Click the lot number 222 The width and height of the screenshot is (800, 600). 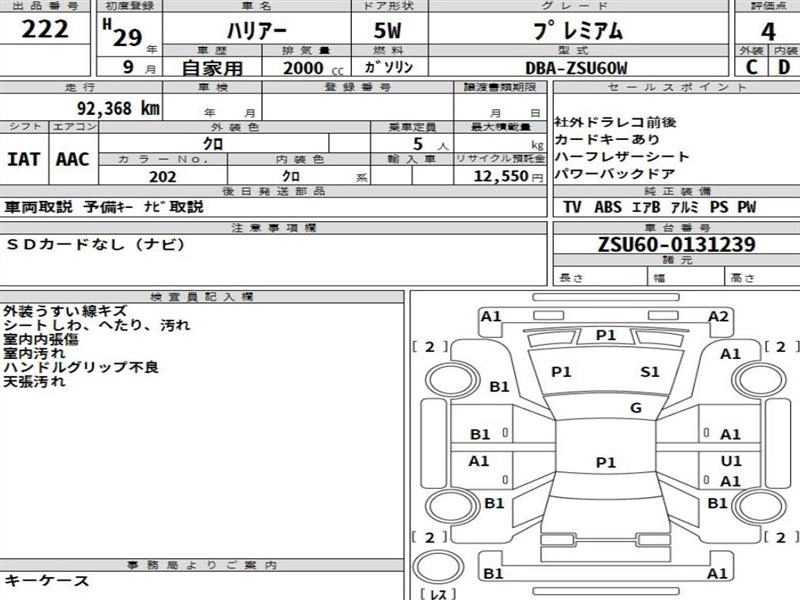click(x=44, y=29)
